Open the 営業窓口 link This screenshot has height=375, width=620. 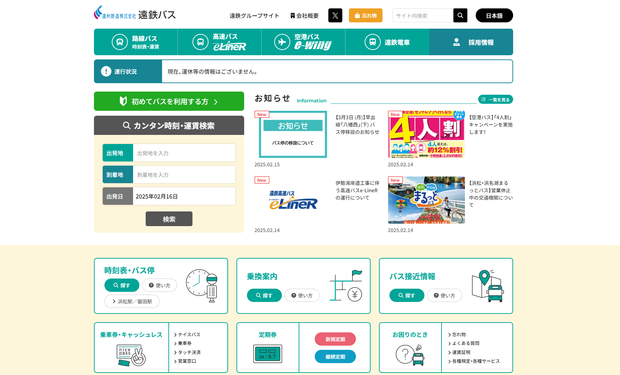[x=185, y=361]
